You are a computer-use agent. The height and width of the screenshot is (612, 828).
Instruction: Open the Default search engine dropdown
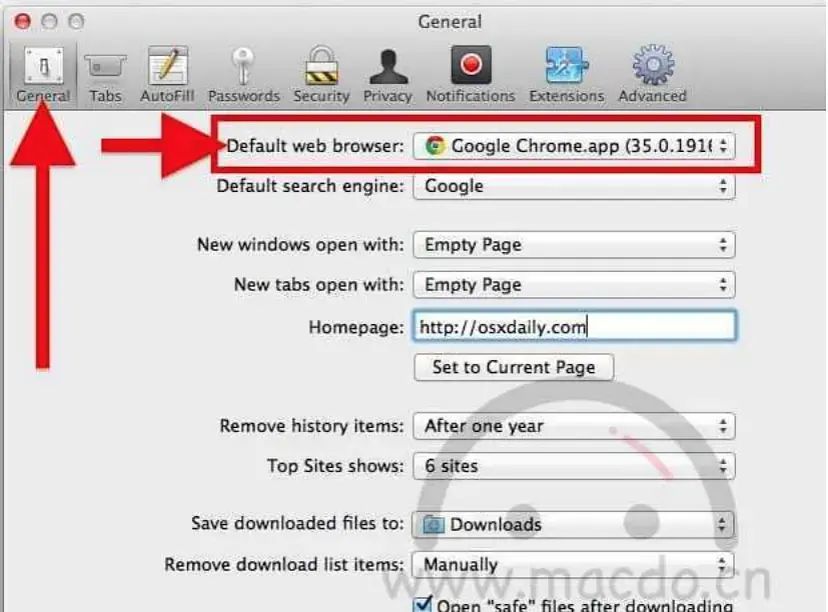click(574, 186)
